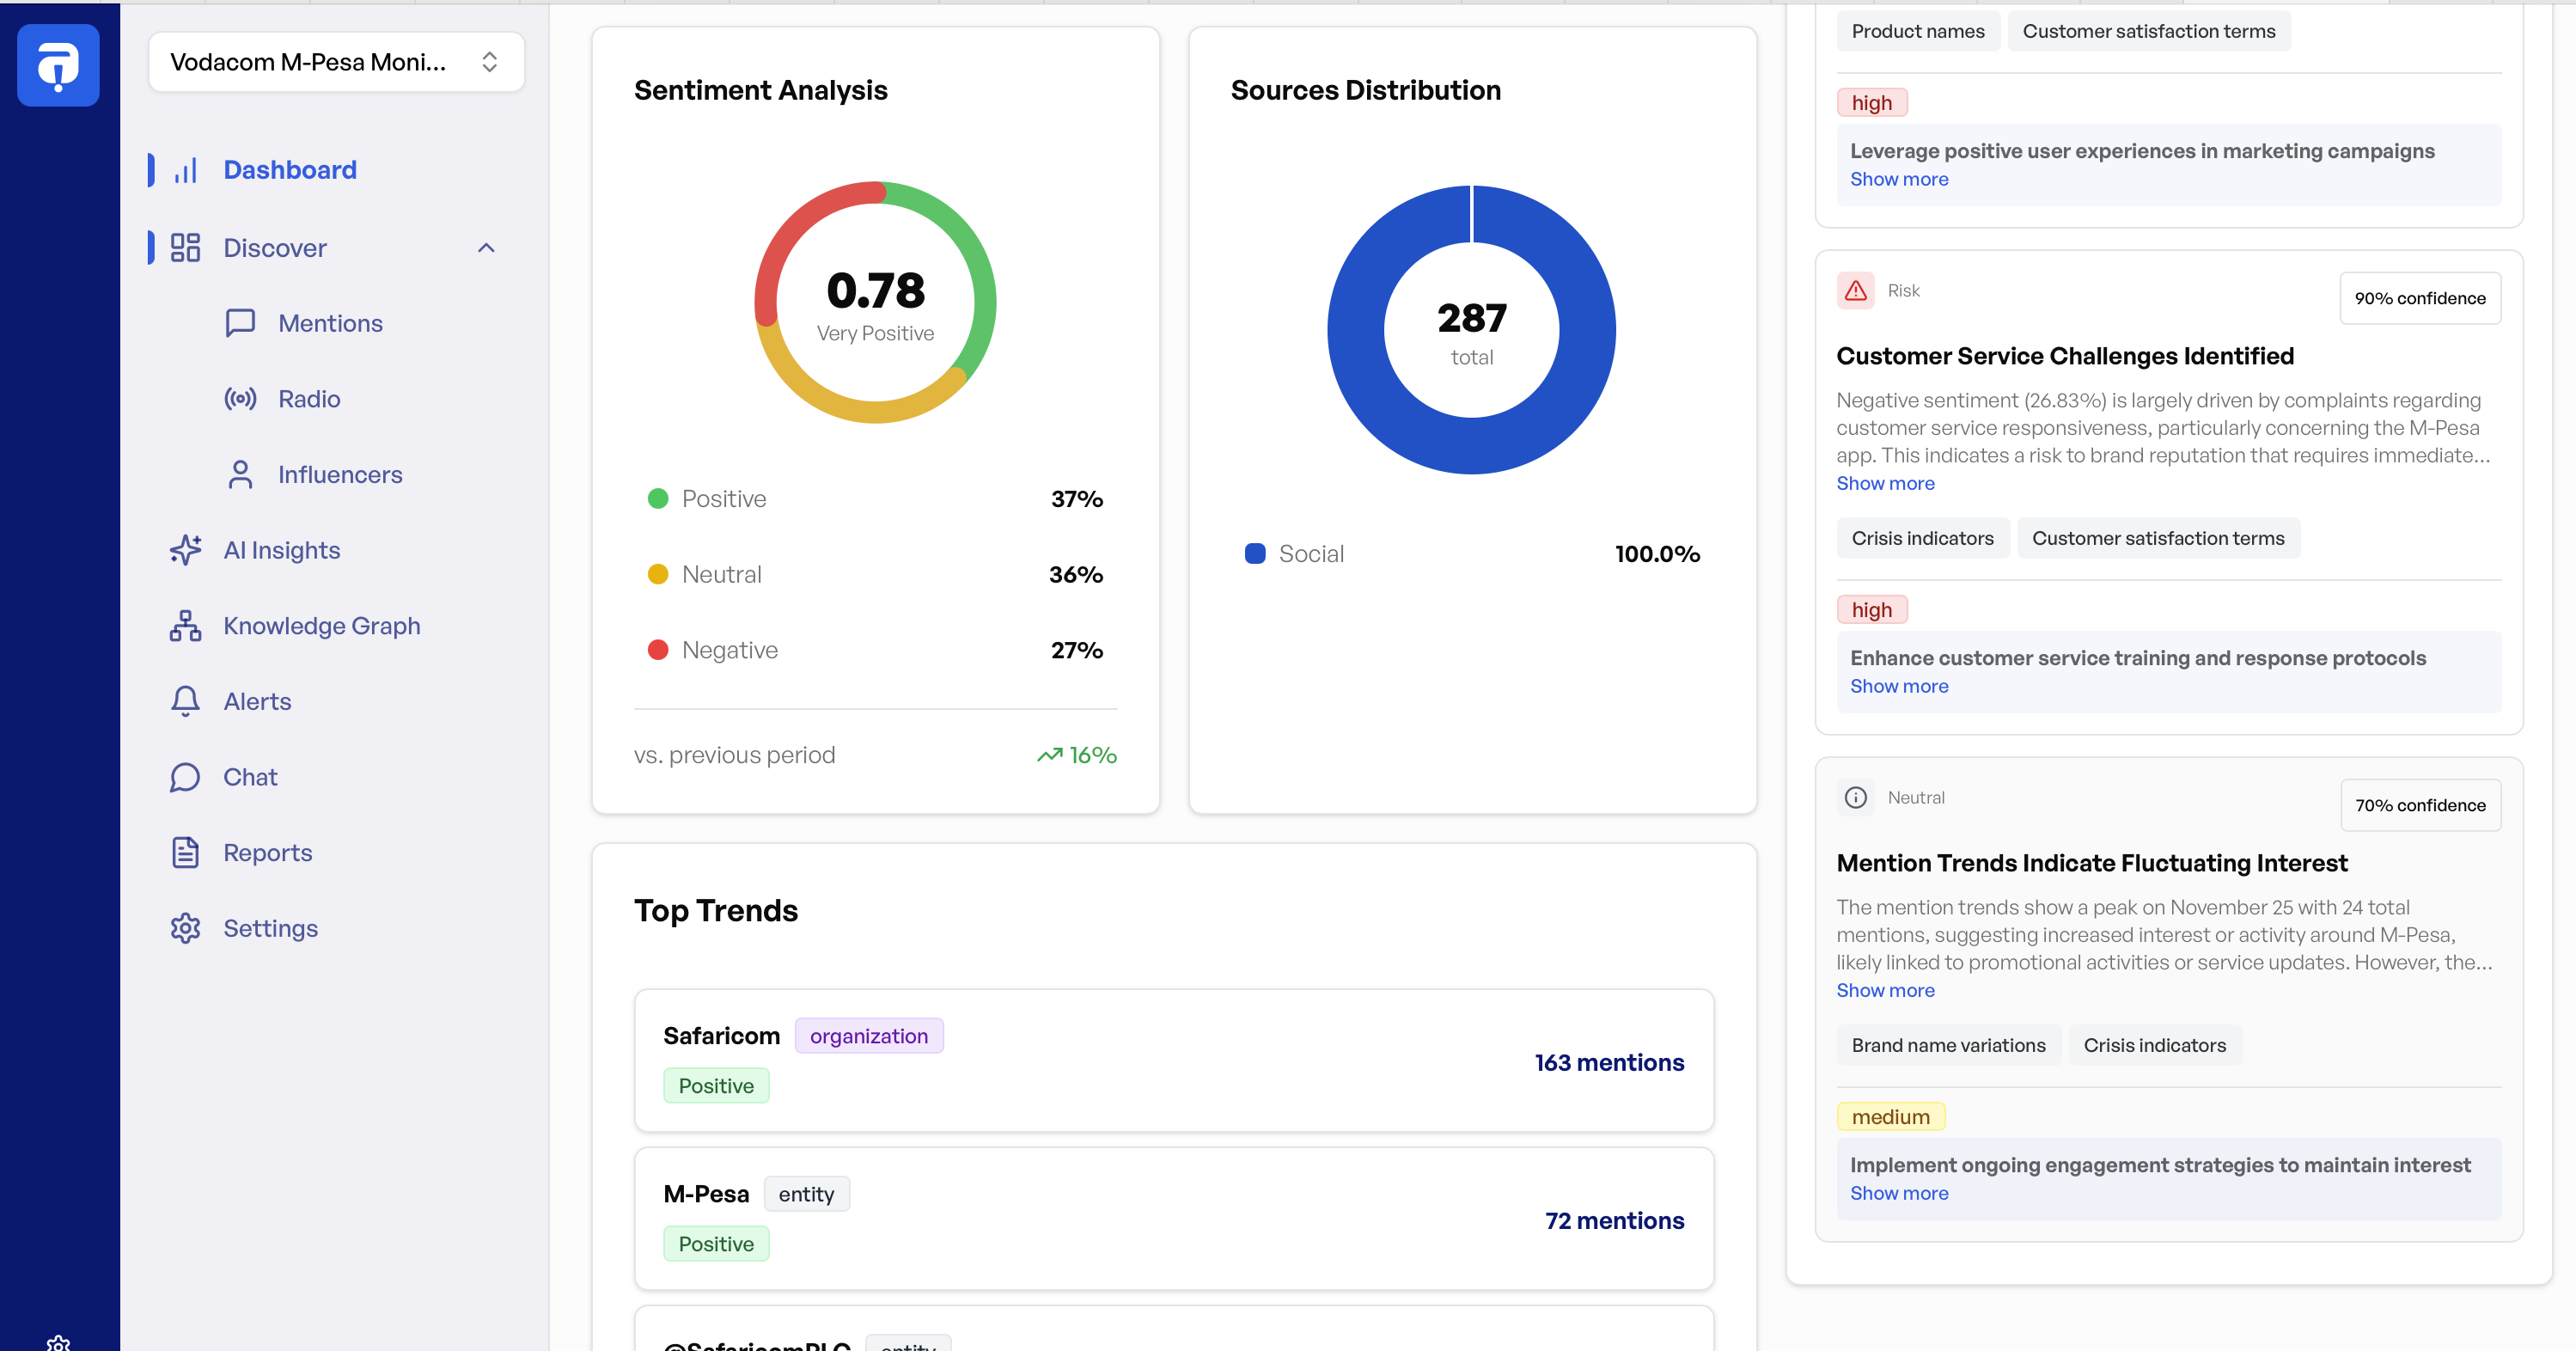This screenshot has width=2576, height=1351.
Task: Click the Safaricom 163 mentions link
Action: [1608, 1062]
